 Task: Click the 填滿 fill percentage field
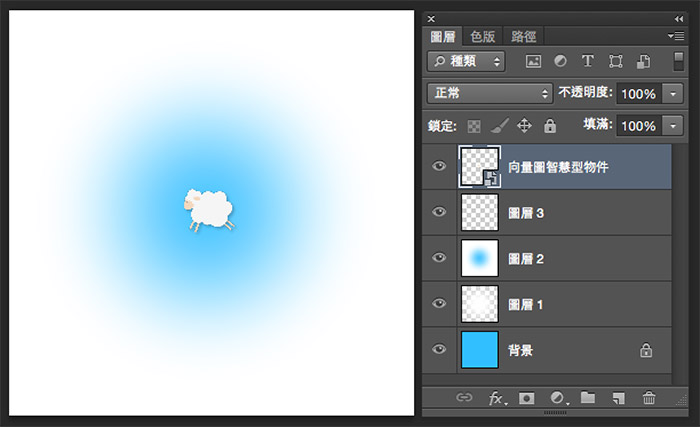coord(637,126)
